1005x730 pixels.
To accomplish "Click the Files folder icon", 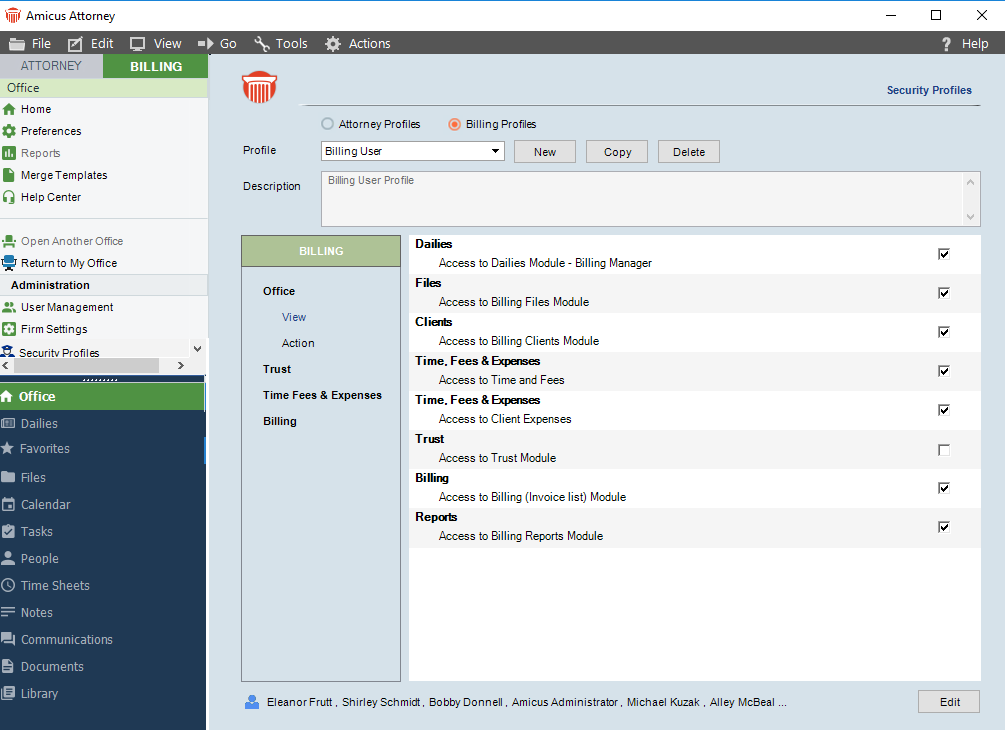I will coord(8,477).
